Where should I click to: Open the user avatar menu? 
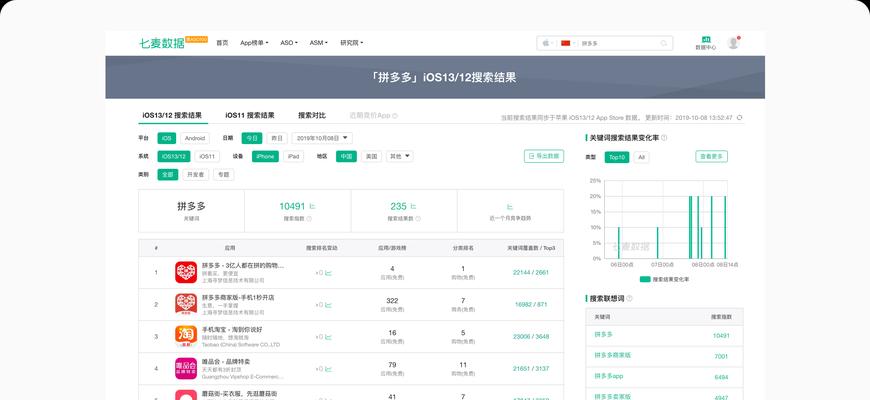tap(733, 43)
